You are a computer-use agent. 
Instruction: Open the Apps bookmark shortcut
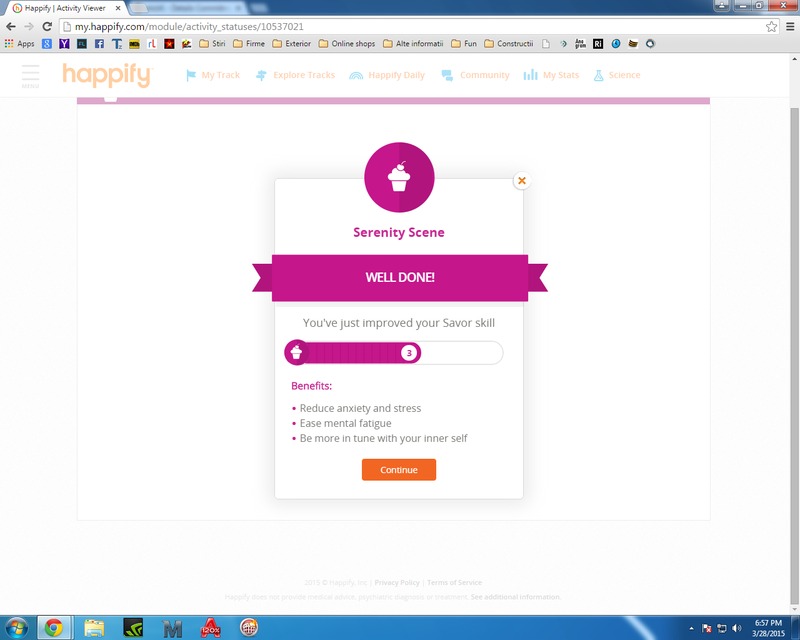tap(19, 44)
